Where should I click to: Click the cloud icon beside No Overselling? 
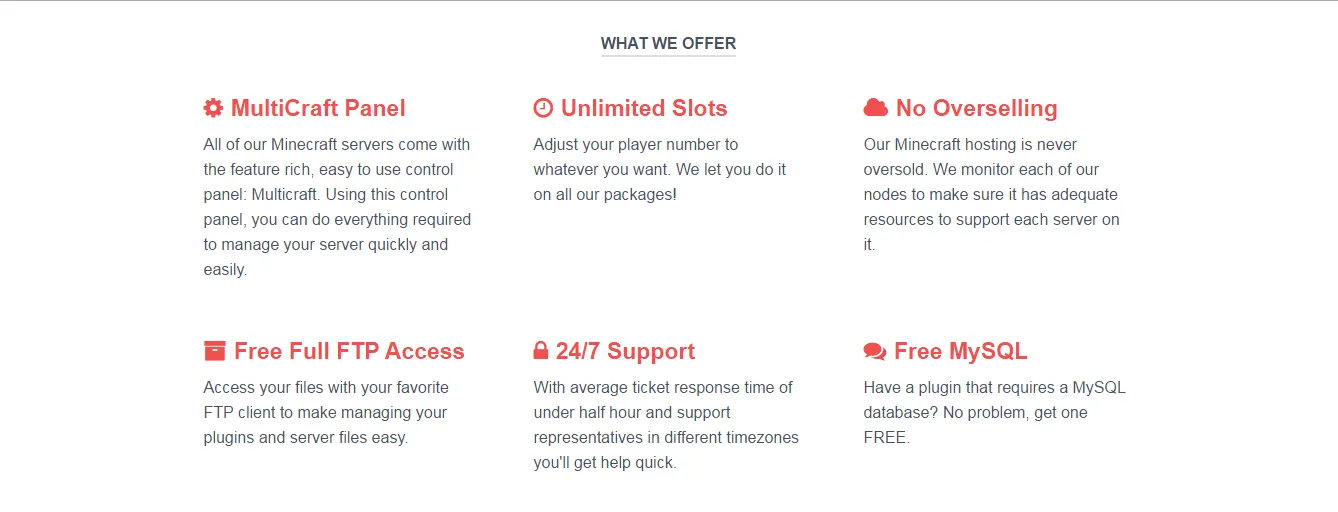coord(876,108)
